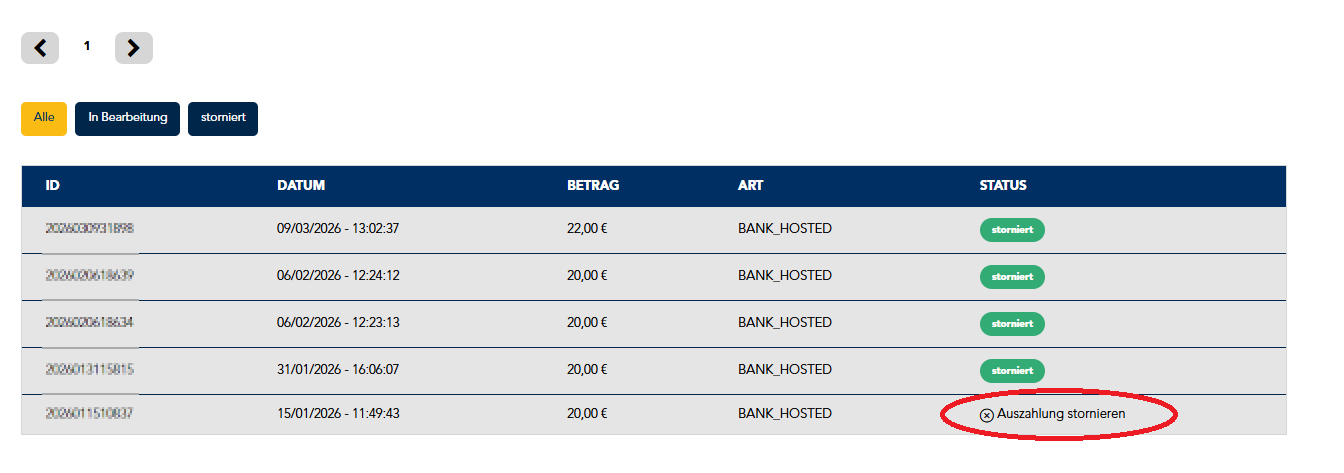1344x473 pixels.
Task: Click the BETRAG column header
Action: [593, 186]
